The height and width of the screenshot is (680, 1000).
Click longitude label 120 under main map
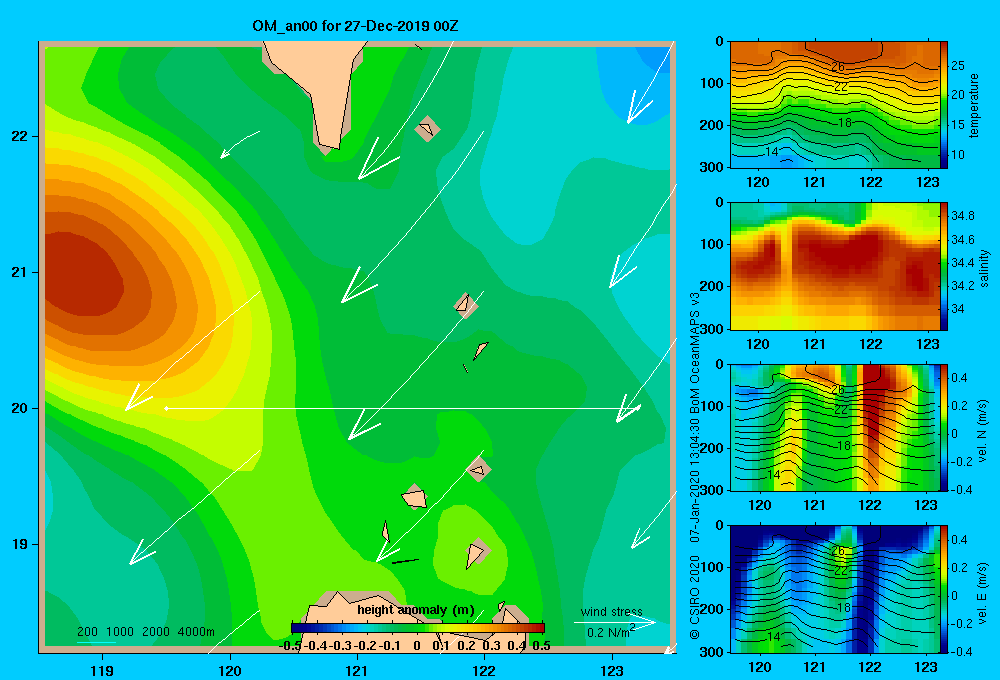[230, 670]
